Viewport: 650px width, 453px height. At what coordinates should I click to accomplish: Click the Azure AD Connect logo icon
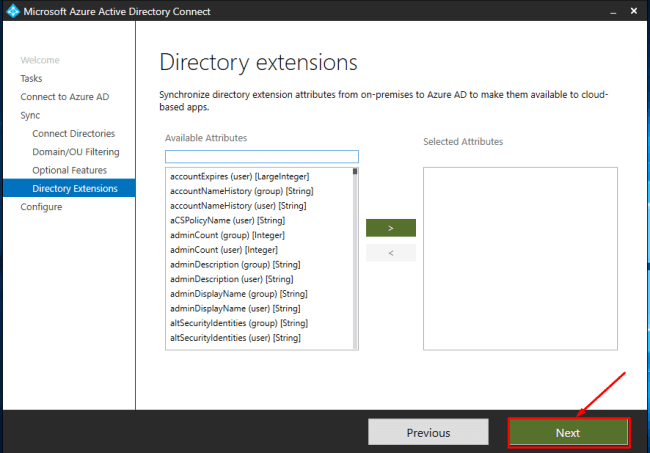pyautogui.click(x=13, y=11)
